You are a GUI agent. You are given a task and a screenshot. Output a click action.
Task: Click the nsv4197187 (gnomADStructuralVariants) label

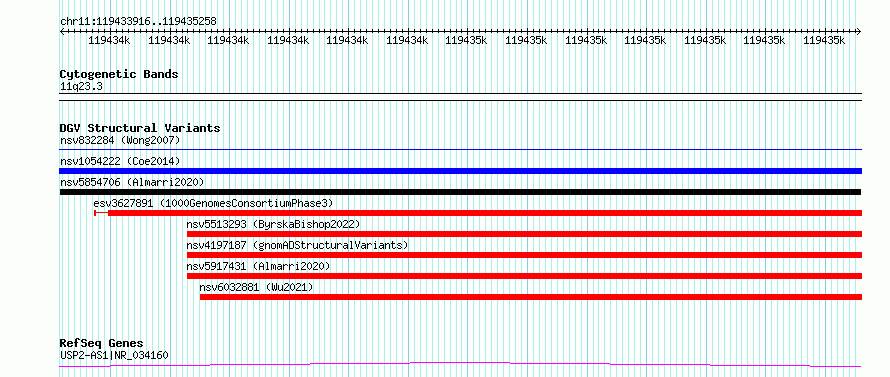[297, 245]
